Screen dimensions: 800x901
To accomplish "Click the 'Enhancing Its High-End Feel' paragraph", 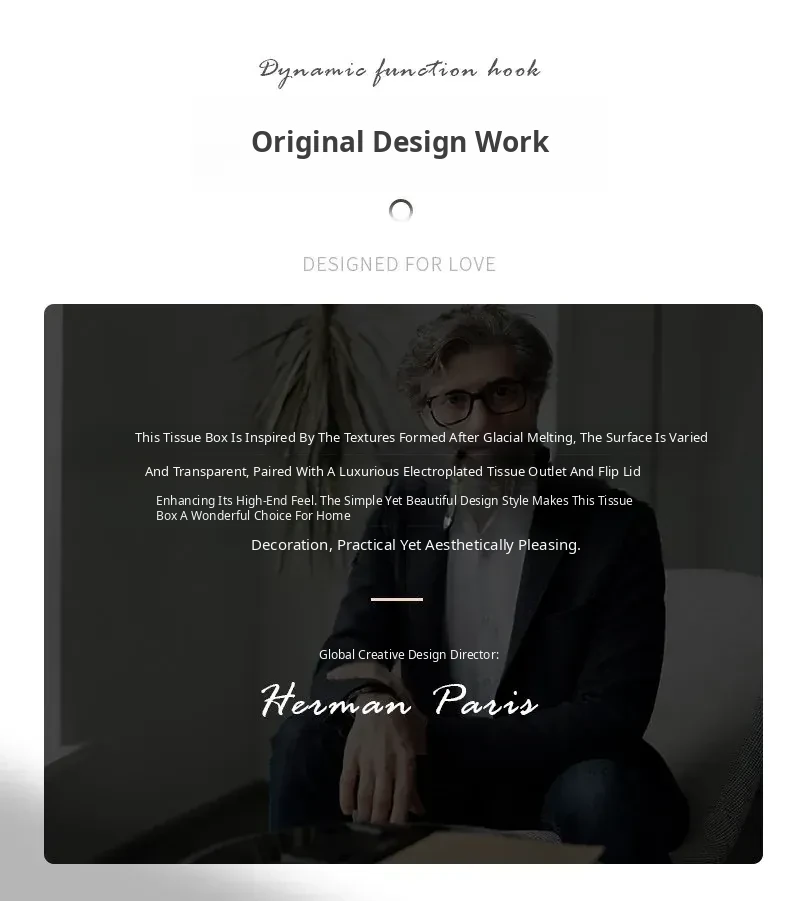I will (x=394, y=508).
